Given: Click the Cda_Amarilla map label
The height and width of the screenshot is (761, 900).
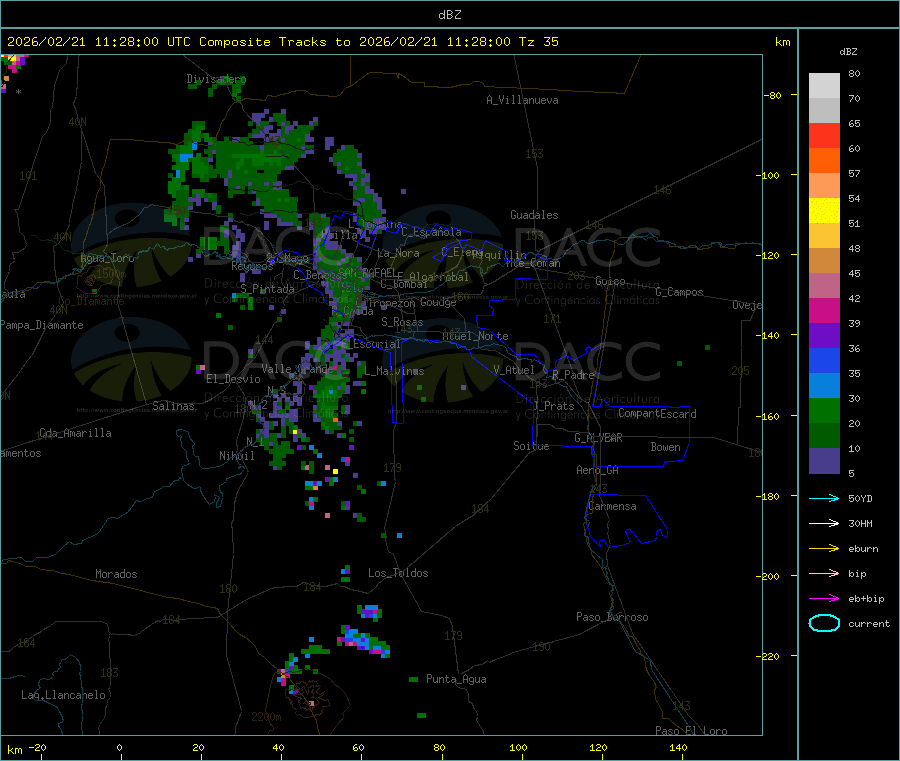Looking at the screenshot, I should (75, 433).
